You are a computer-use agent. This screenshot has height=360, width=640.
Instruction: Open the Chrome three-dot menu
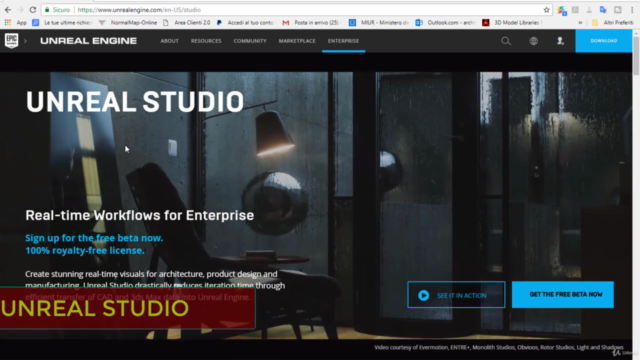click(x=632, y=10)
